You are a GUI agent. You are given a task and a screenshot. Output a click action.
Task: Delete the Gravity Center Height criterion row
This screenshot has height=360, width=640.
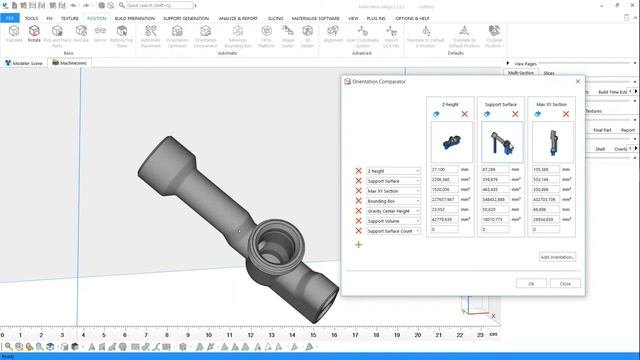(358, 211)
